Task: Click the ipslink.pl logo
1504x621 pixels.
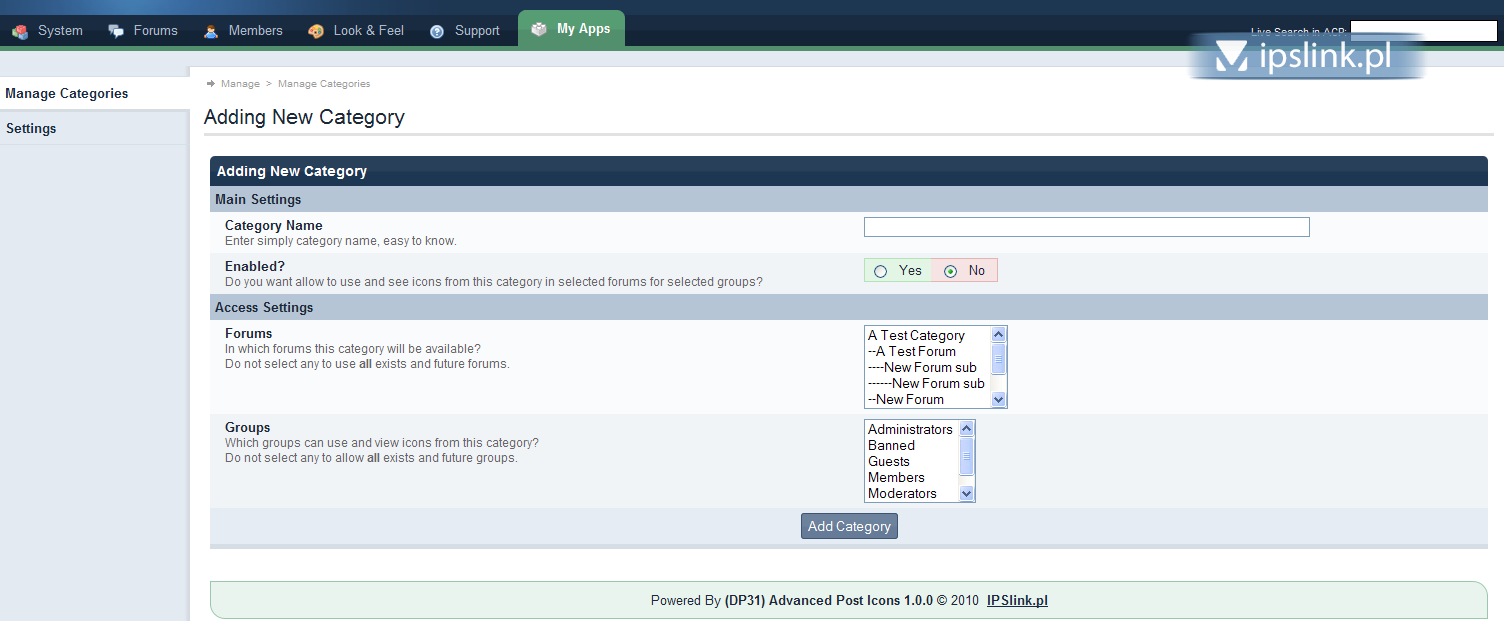Action: (1307, 57)
